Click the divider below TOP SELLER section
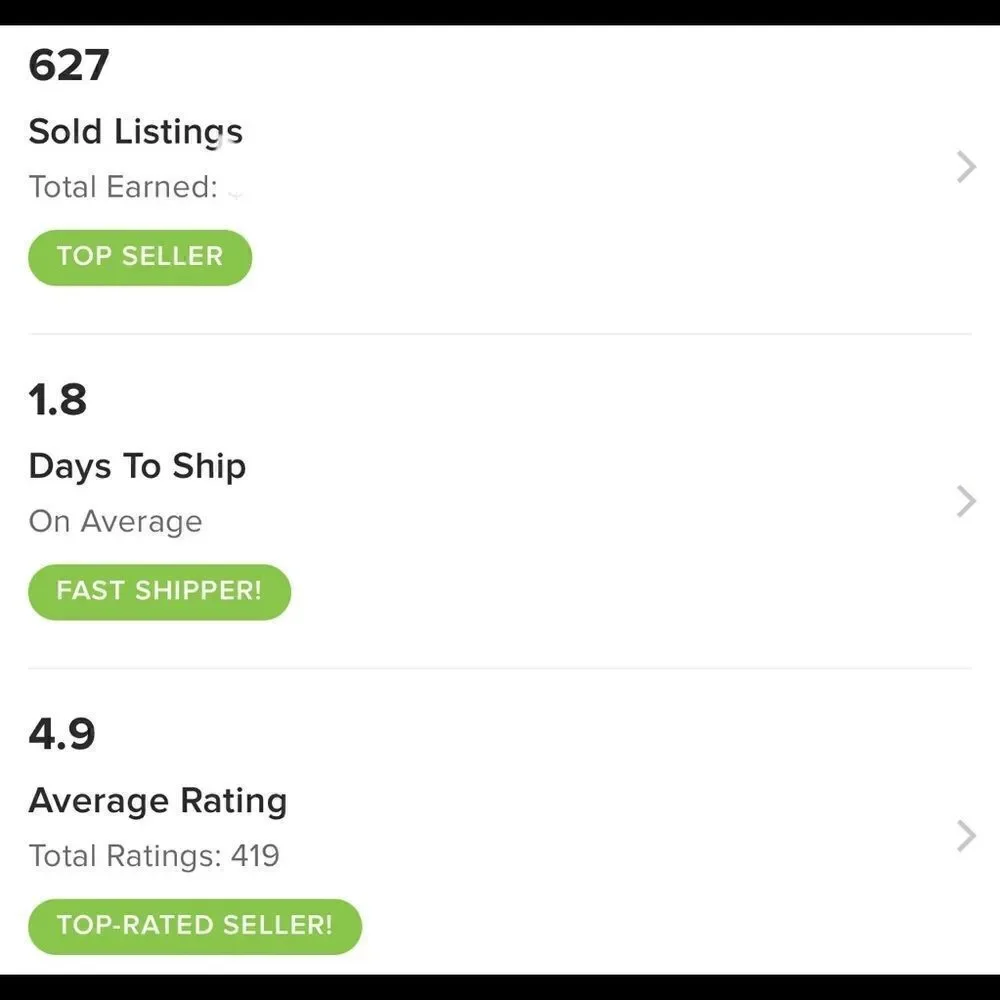Viewport: 1000px width, 1000px height. (x=500, y=334)
